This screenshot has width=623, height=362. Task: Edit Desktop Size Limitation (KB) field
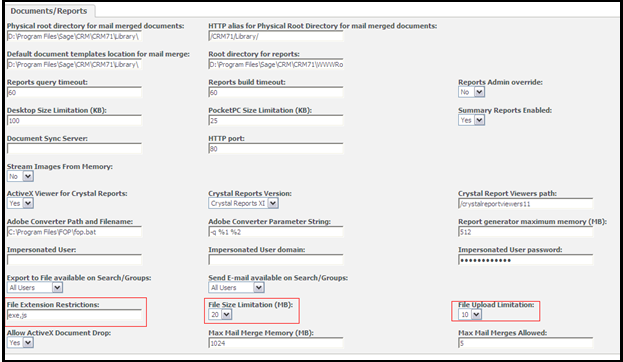coord(74,121)
